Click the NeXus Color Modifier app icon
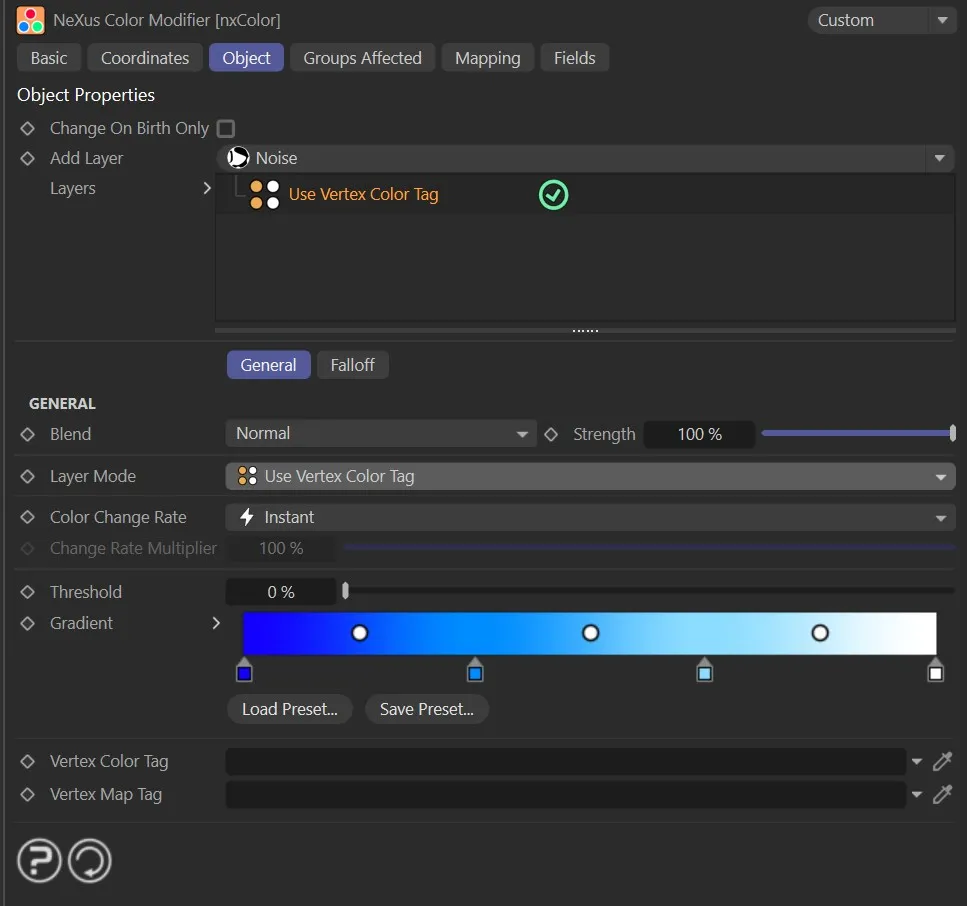967x906 pixels. tap(29, 20)
